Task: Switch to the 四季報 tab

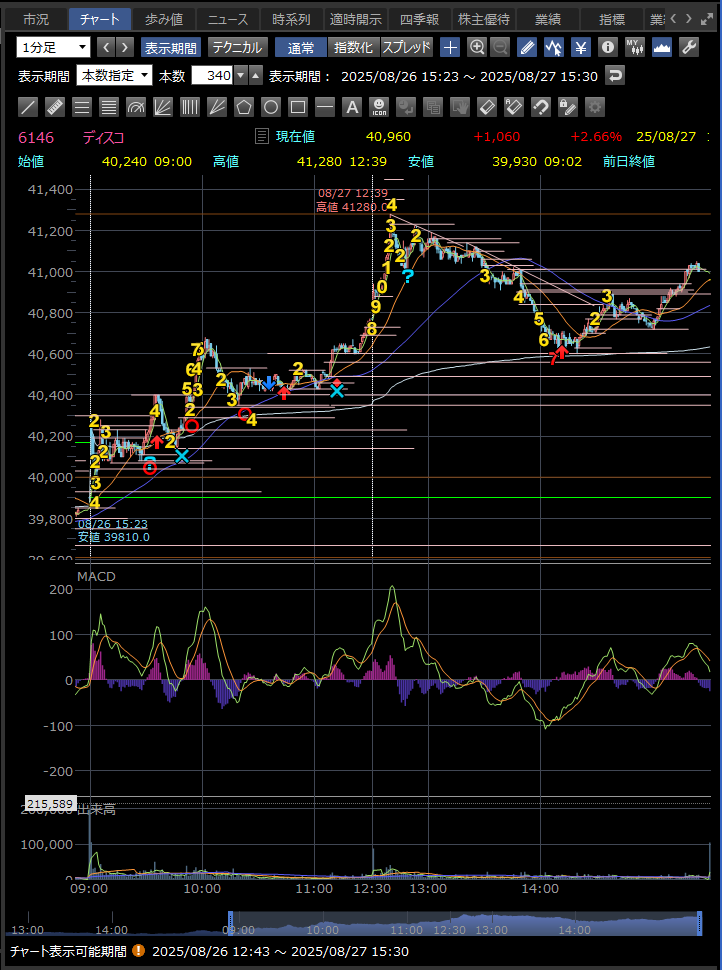Action: click(x=419, y=19)
